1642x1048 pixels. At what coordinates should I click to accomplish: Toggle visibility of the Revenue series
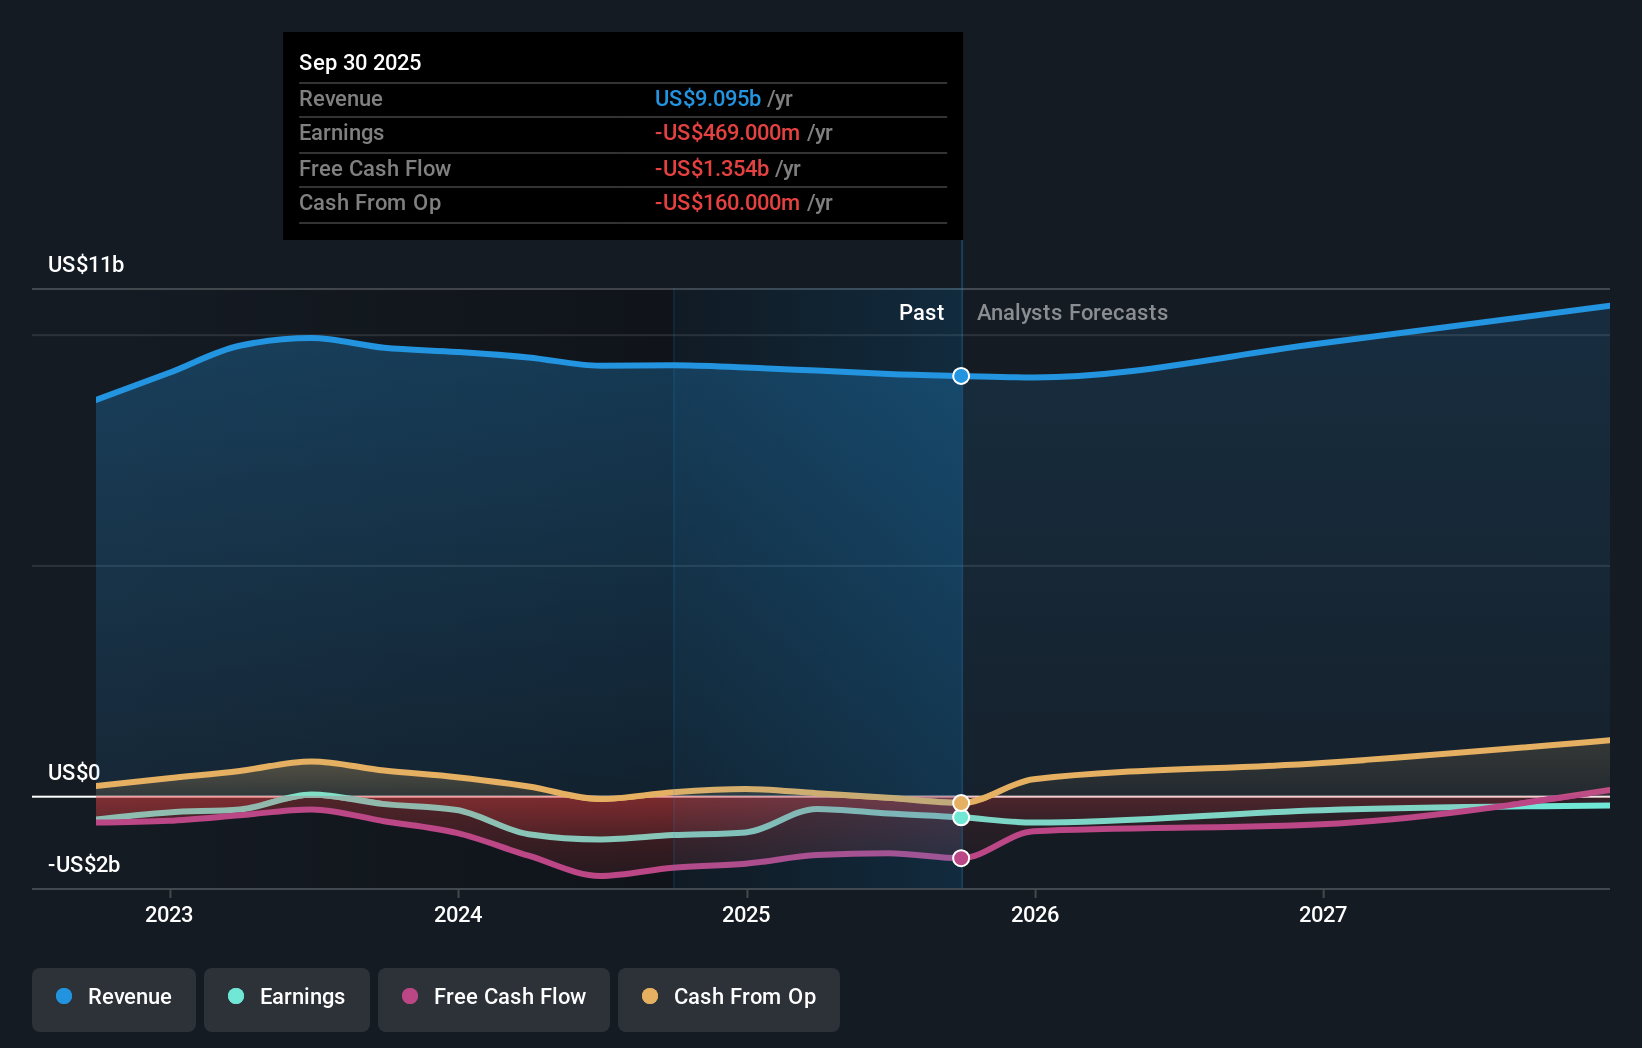tap(113, 997)
